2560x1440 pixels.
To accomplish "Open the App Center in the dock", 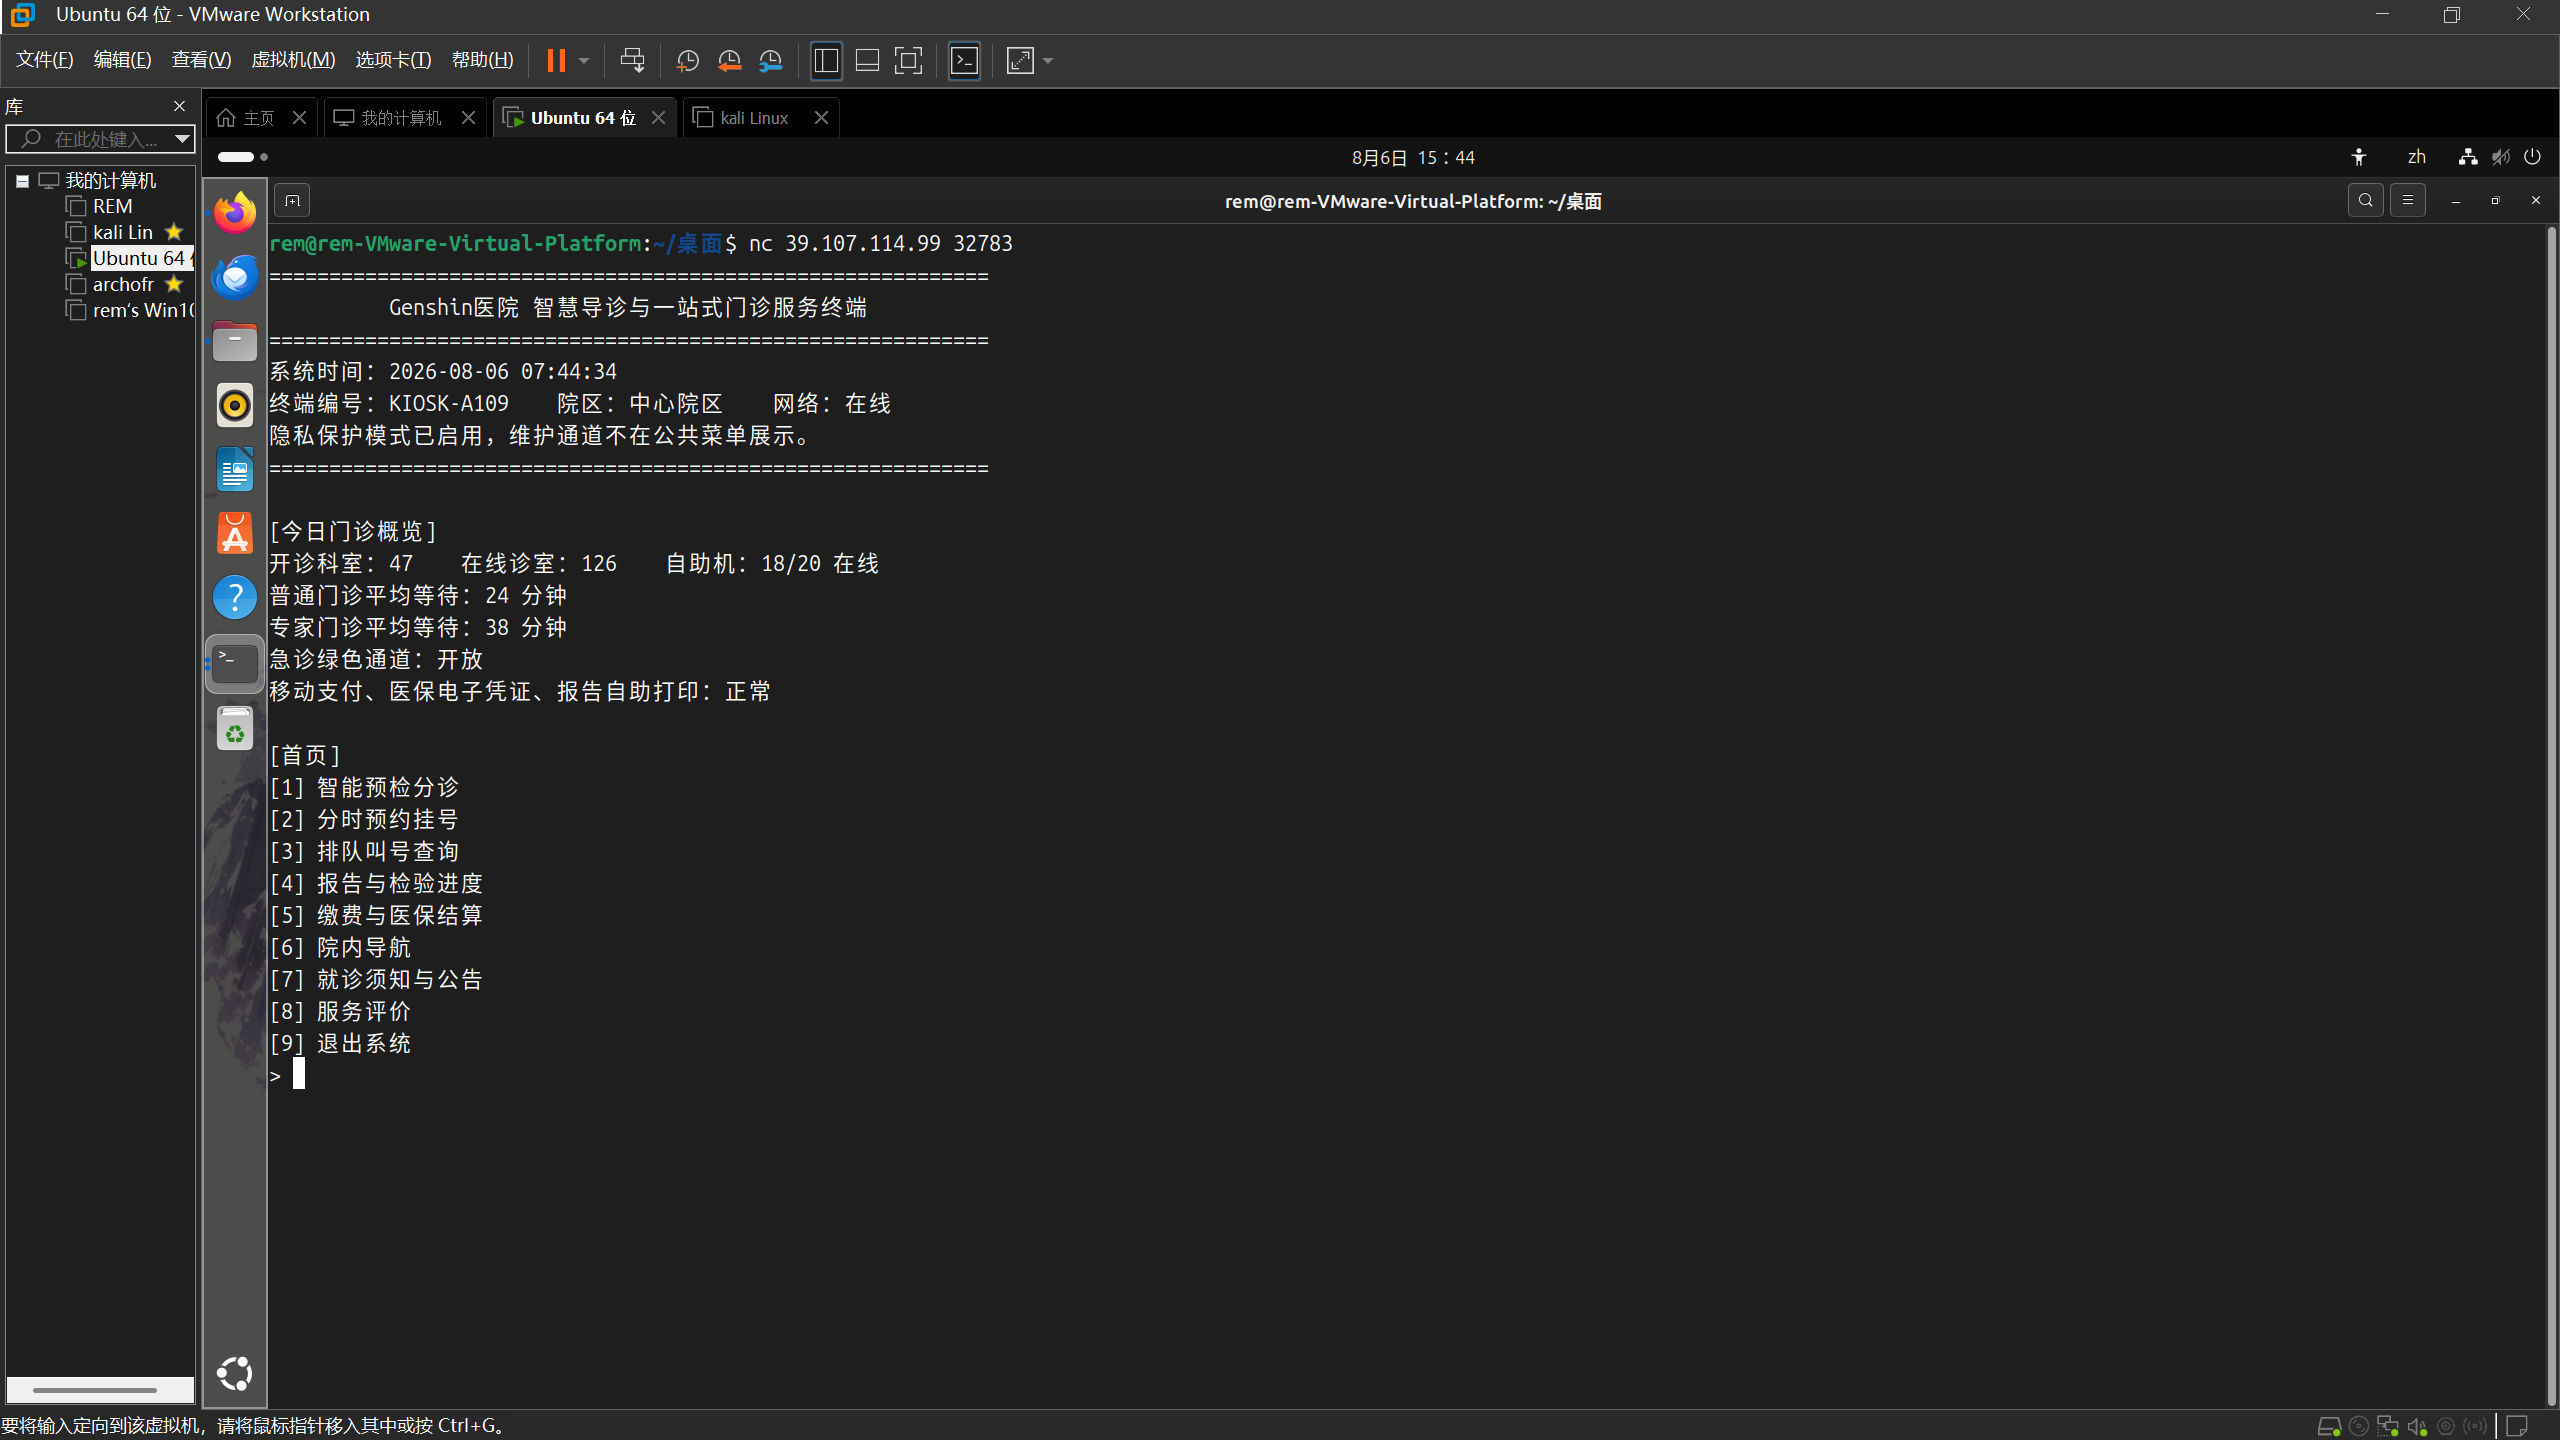I will pos(235,533).
